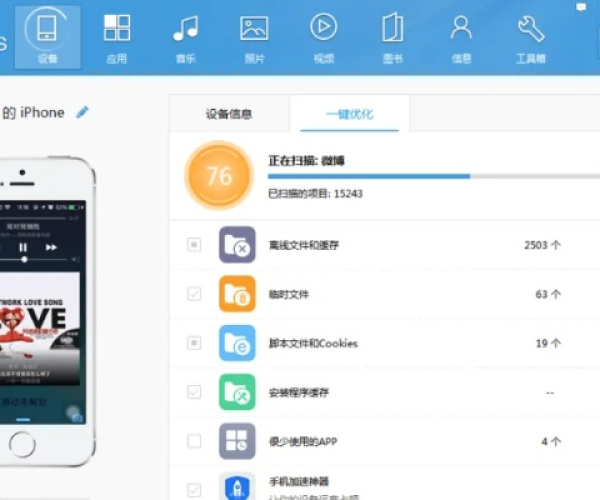
Task: Click the iPhone home button image
Action: (22, 445)
